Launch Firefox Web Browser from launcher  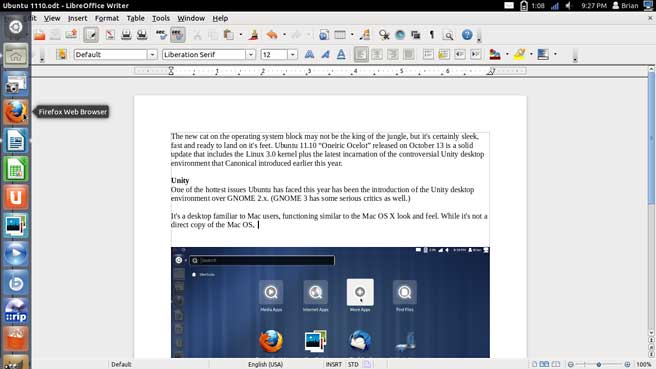click(x=15, y=112)
